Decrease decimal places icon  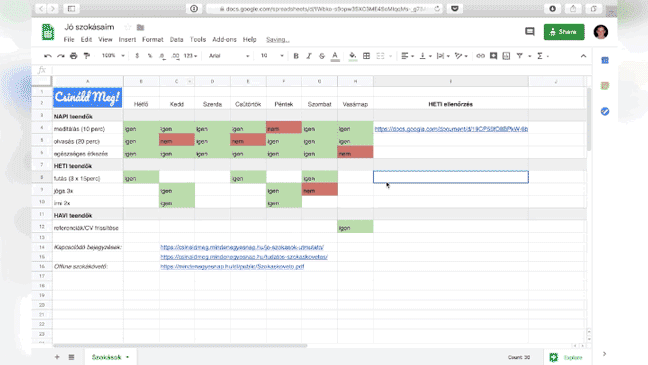[162, 56]
